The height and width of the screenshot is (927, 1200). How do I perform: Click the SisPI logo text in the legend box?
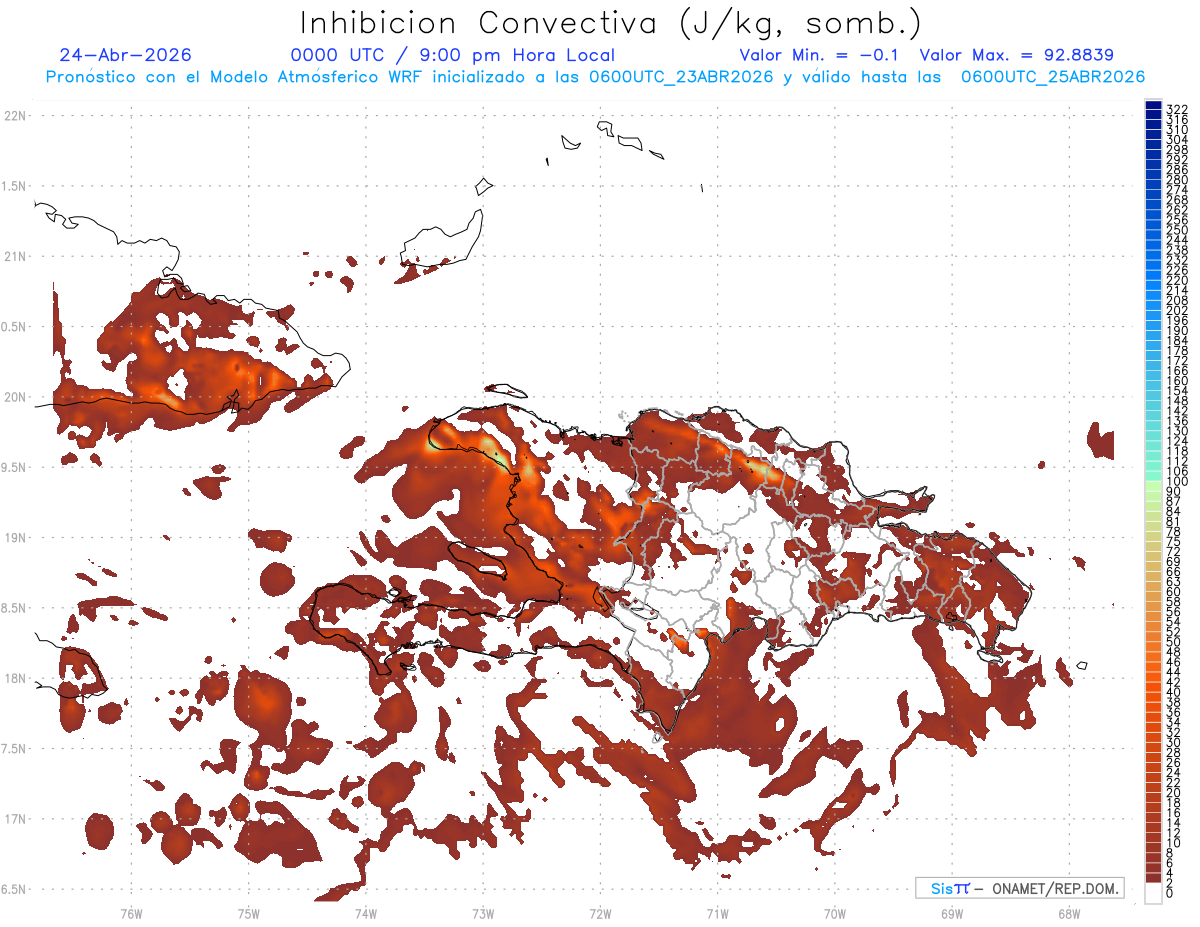point(950,888)
